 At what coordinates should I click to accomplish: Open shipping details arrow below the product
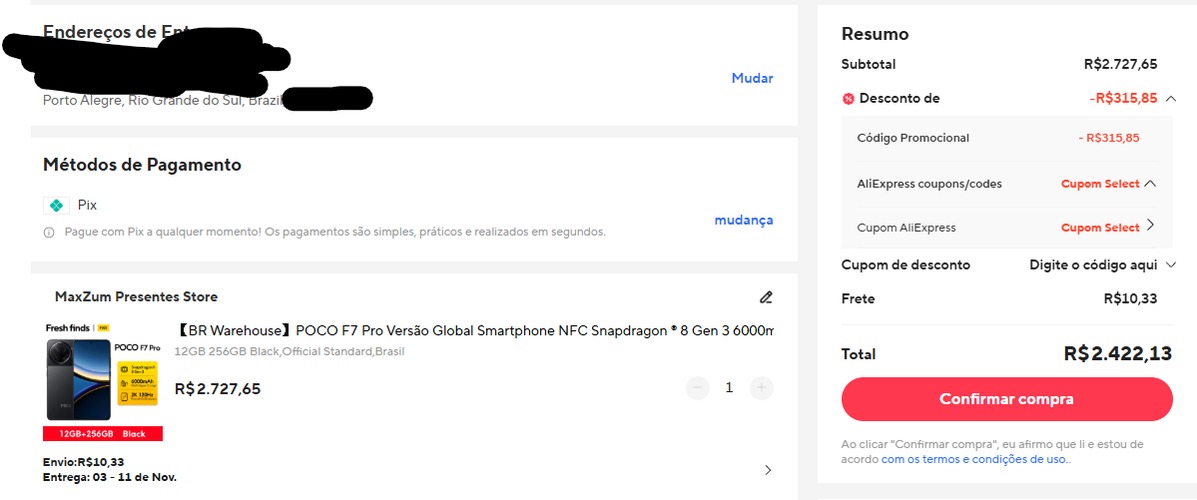click(767, 470)
